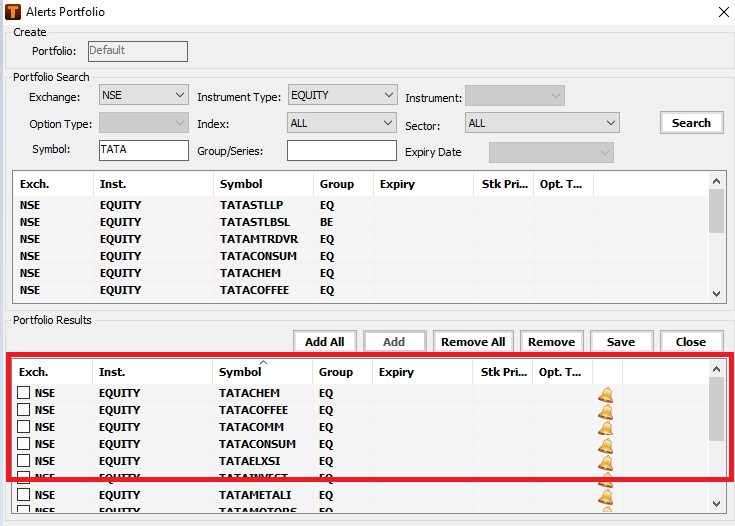
Task: Open the Expiry Date dropdown
Action: click(x=551, y=152)
